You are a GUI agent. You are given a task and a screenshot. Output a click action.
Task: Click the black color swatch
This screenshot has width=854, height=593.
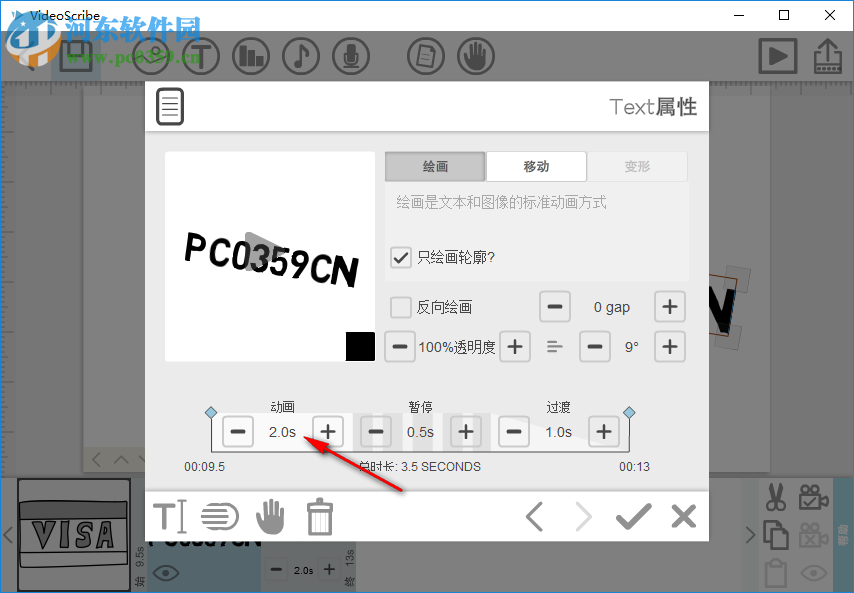click(x=360, y=346)
